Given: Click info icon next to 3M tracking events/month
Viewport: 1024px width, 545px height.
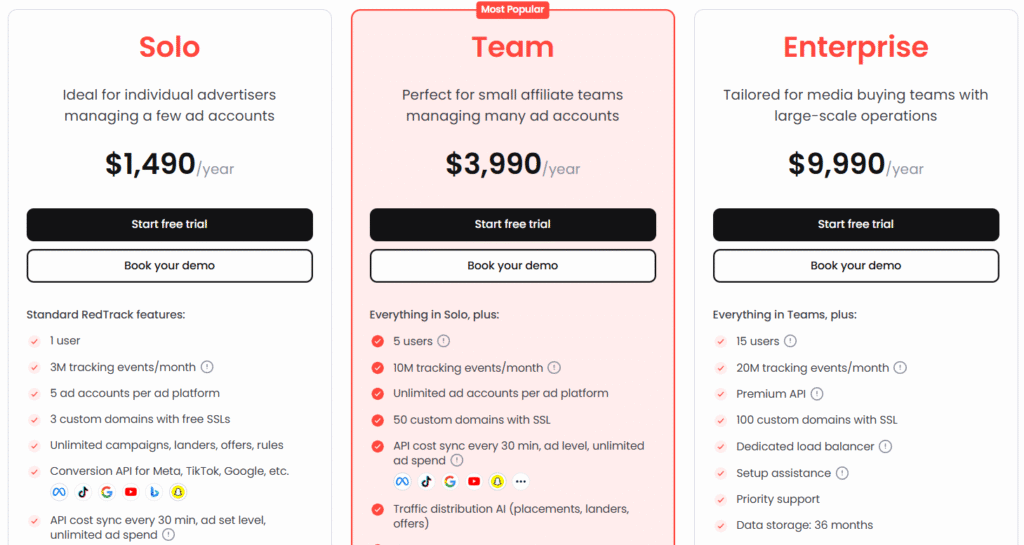Looking at the screenshot, I should 207,367.
